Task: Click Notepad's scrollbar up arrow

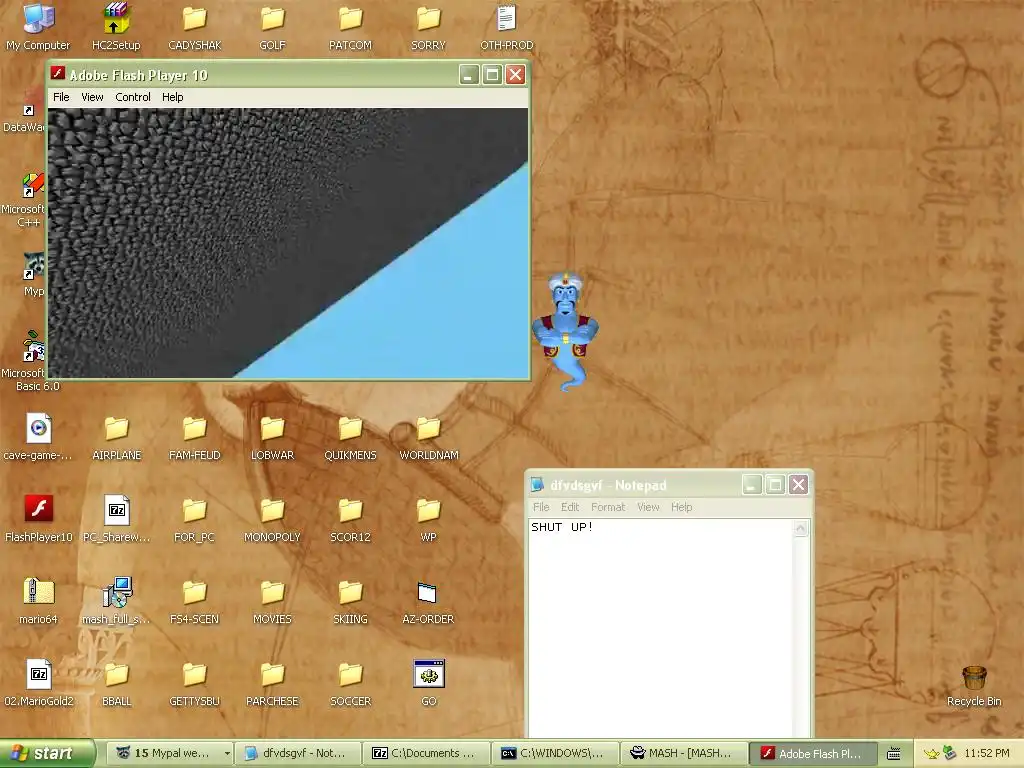Action: 801,528
